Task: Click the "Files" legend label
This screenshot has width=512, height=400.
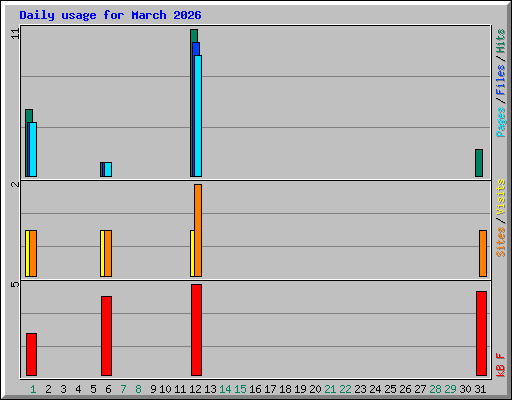Action: coord(501,79)
